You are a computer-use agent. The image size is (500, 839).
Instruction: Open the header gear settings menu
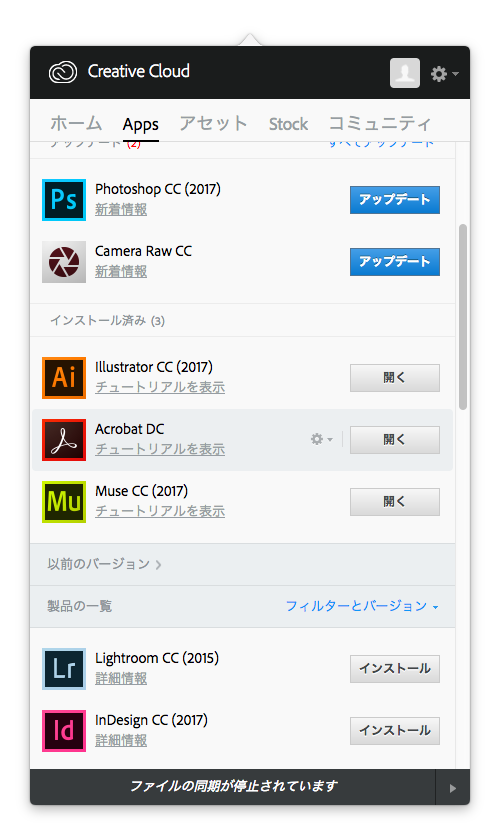[444, 74]
